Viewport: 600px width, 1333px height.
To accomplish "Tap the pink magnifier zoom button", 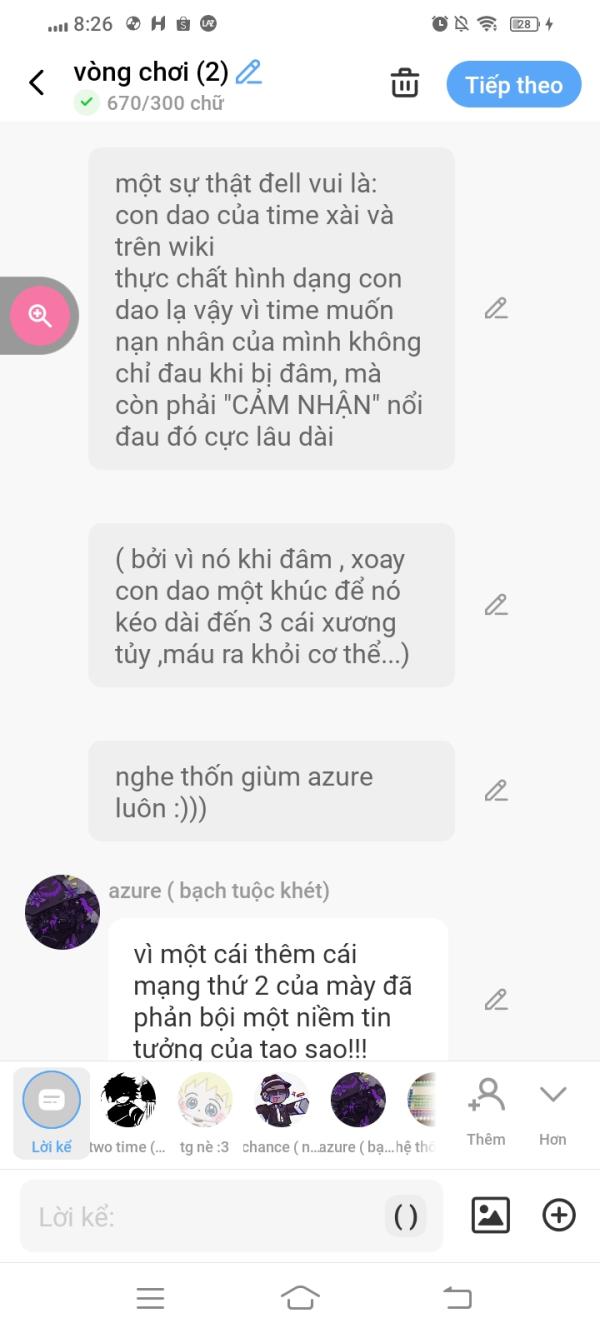I will [40, 316].
